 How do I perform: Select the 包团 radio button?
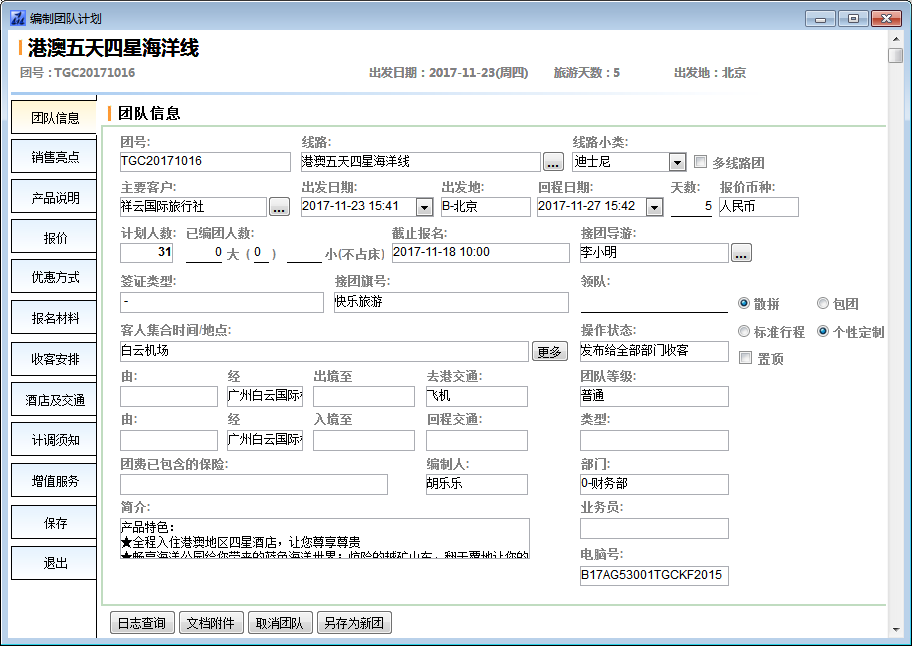tap(823, 303)
